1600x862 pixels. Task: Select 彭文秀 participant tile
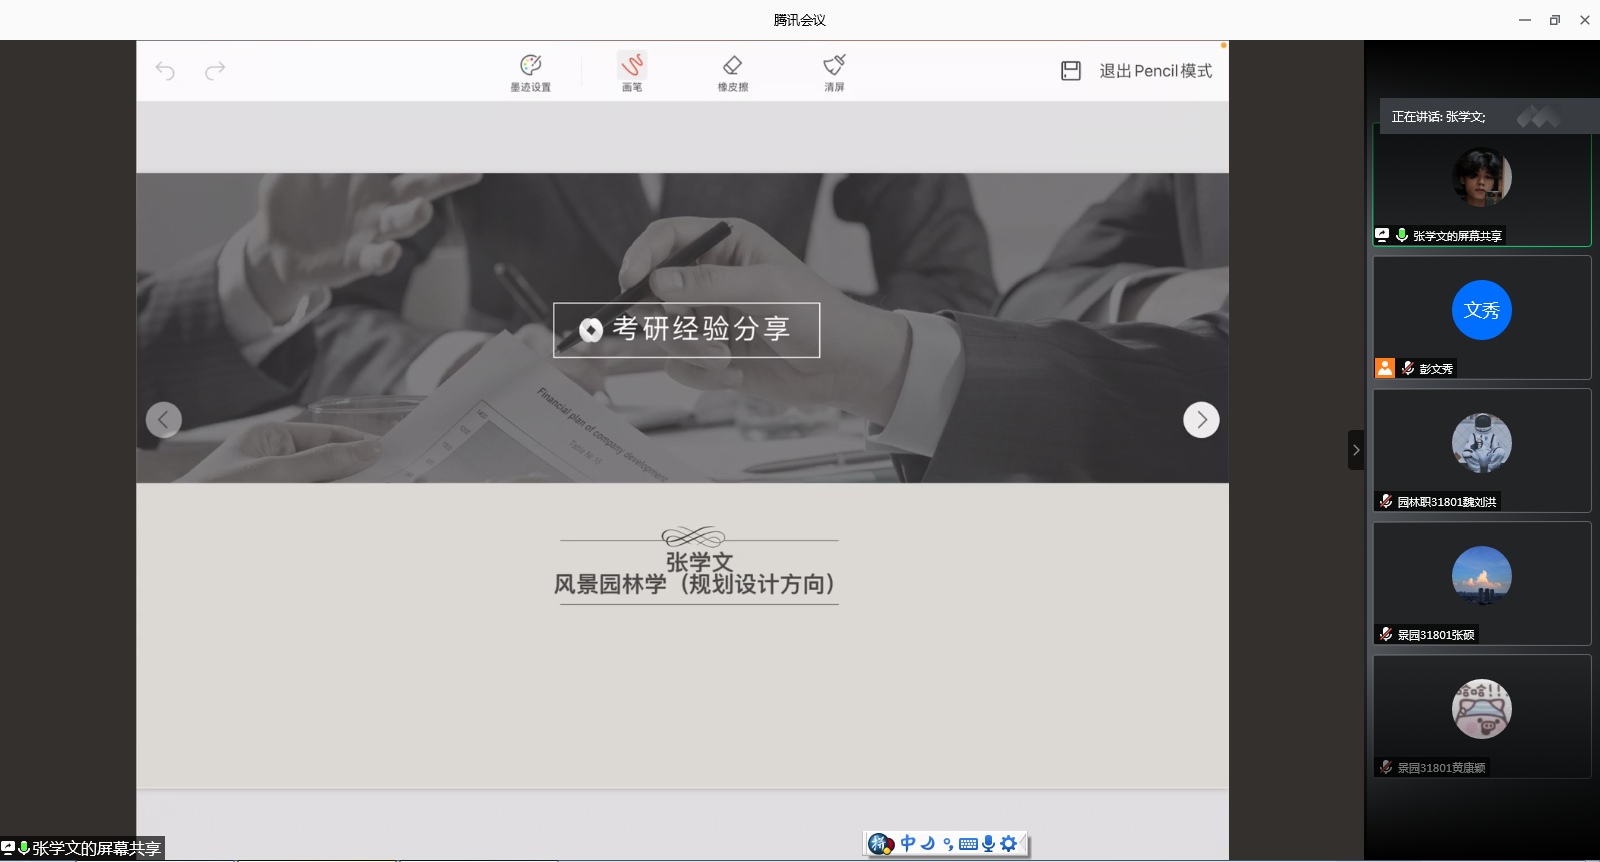pyautogui.click(x=1481, y=316)
